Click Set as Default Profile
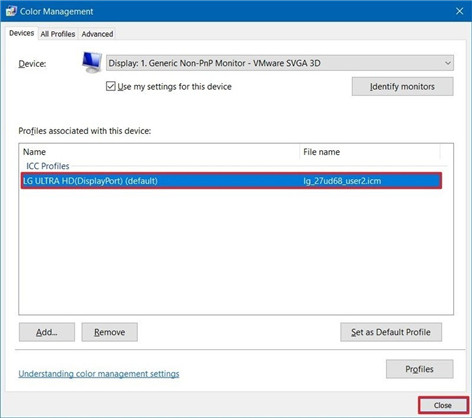The width and height of the screenshot is (472, 418). [391, 332]
